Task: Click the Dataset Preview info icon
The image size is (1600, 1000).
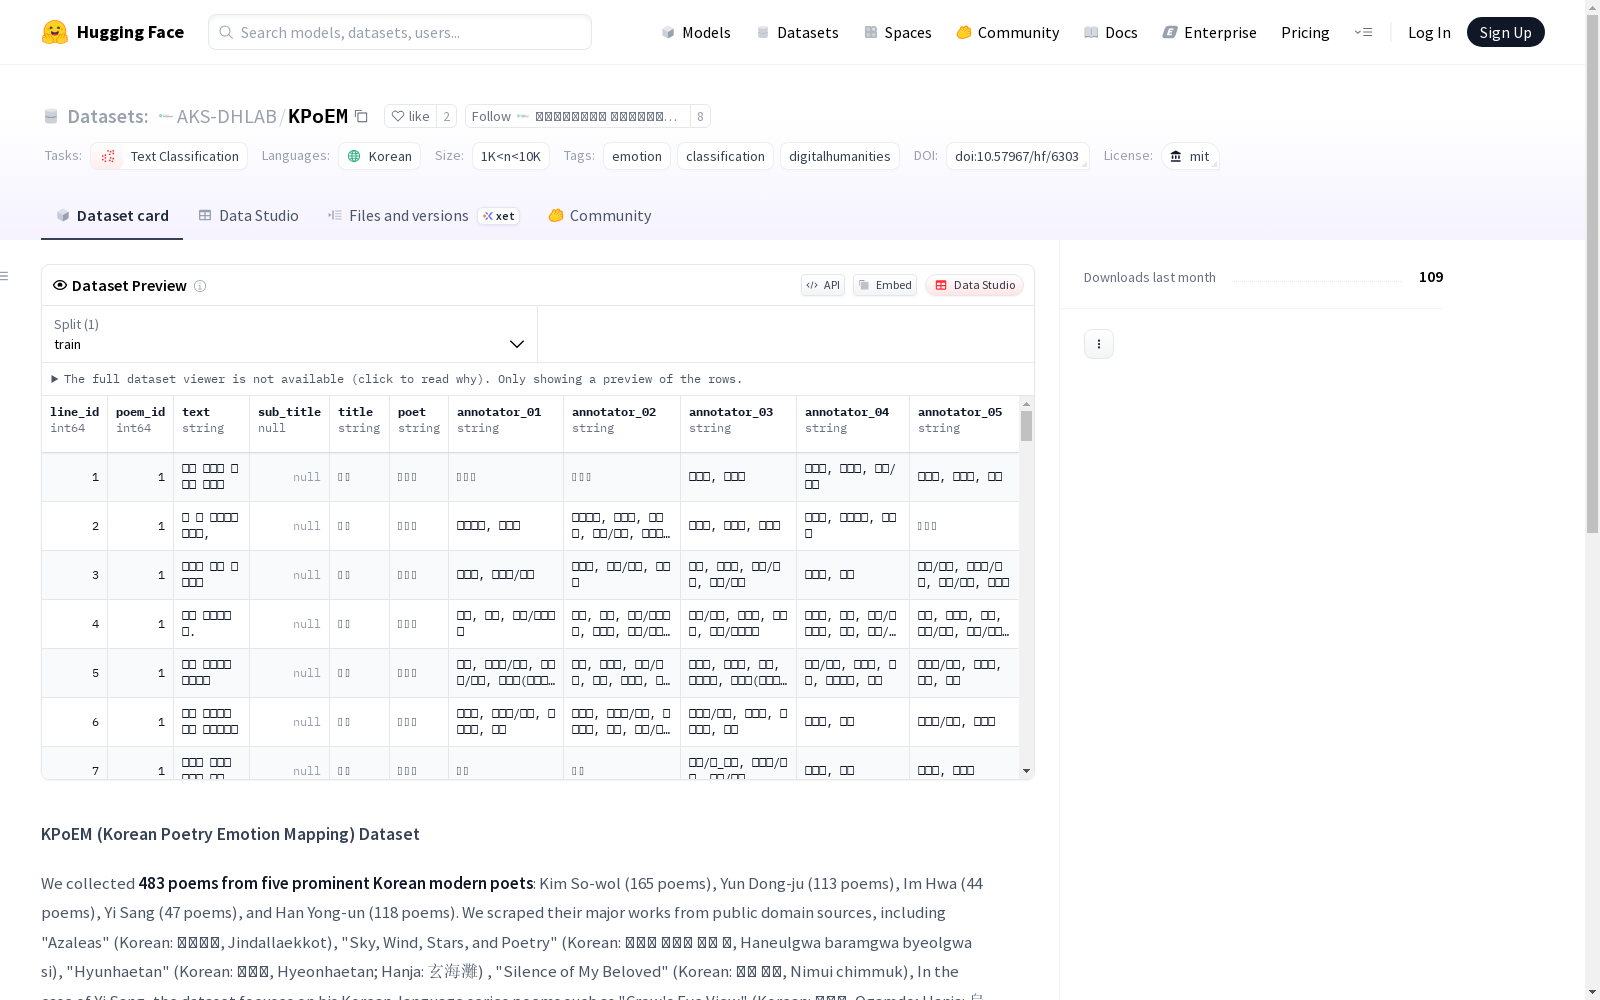Action: (x=200, y=286)
